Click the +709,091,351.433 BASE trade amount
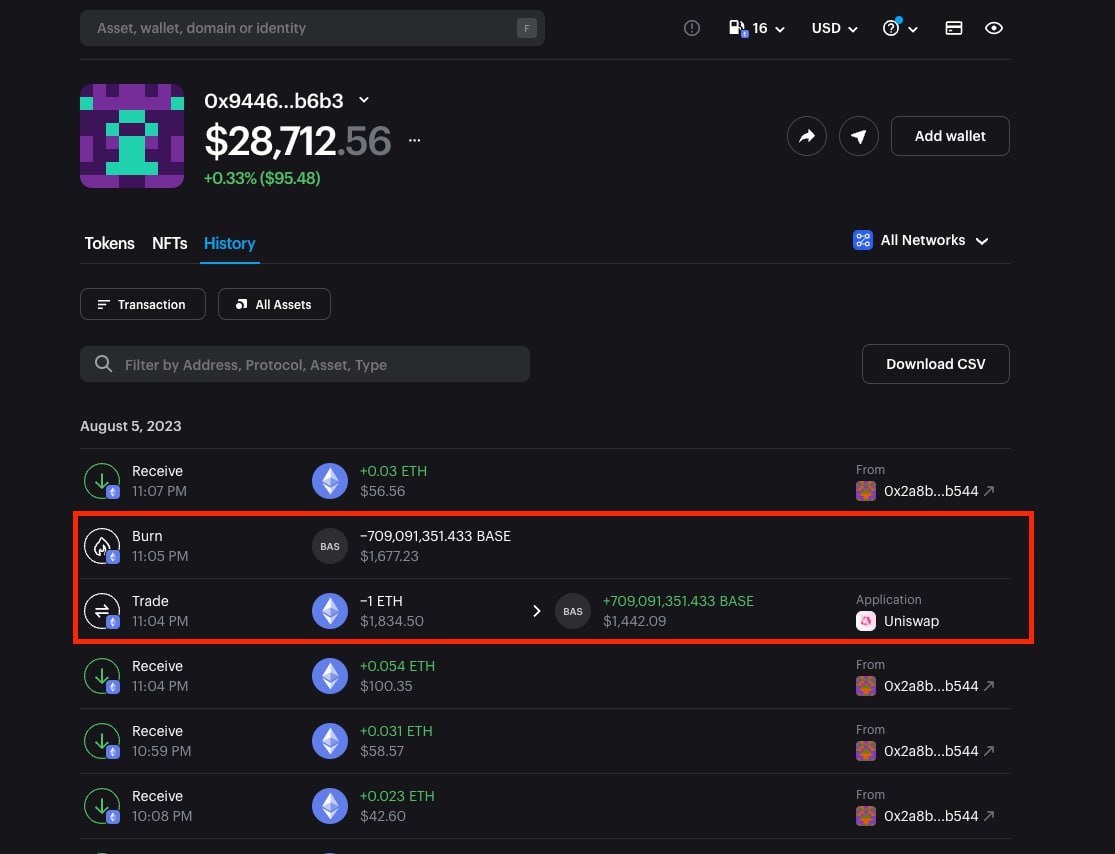 [x=678, y=601]
